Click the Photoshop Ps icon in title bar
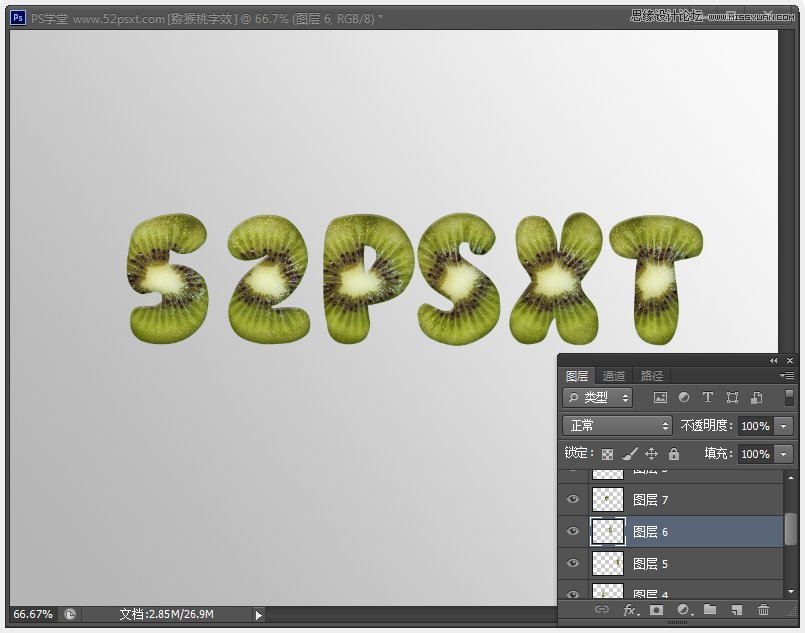Screen dimensions: 805x633 click(x=18, y=18)
